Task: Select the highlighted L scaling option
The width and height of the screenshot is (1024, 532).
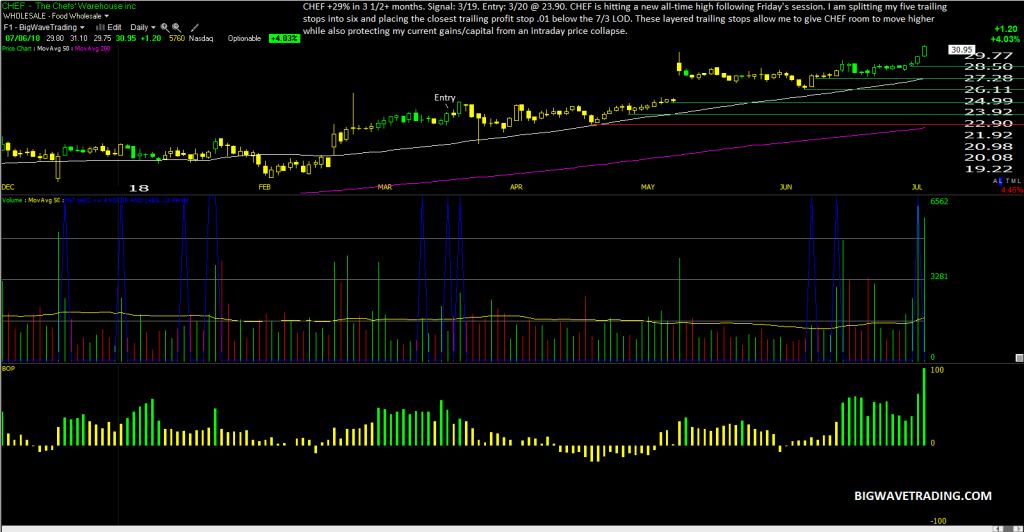Action: tap(1000, 181)
